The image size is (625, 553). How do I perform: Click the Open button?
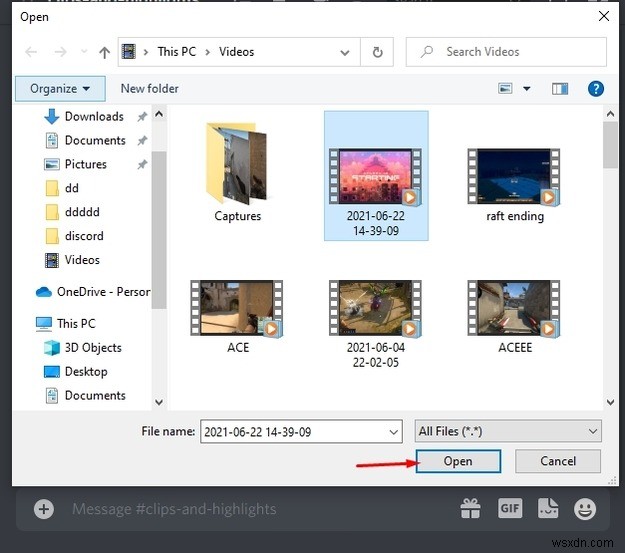pyautogui.click(x=457, y=461)
